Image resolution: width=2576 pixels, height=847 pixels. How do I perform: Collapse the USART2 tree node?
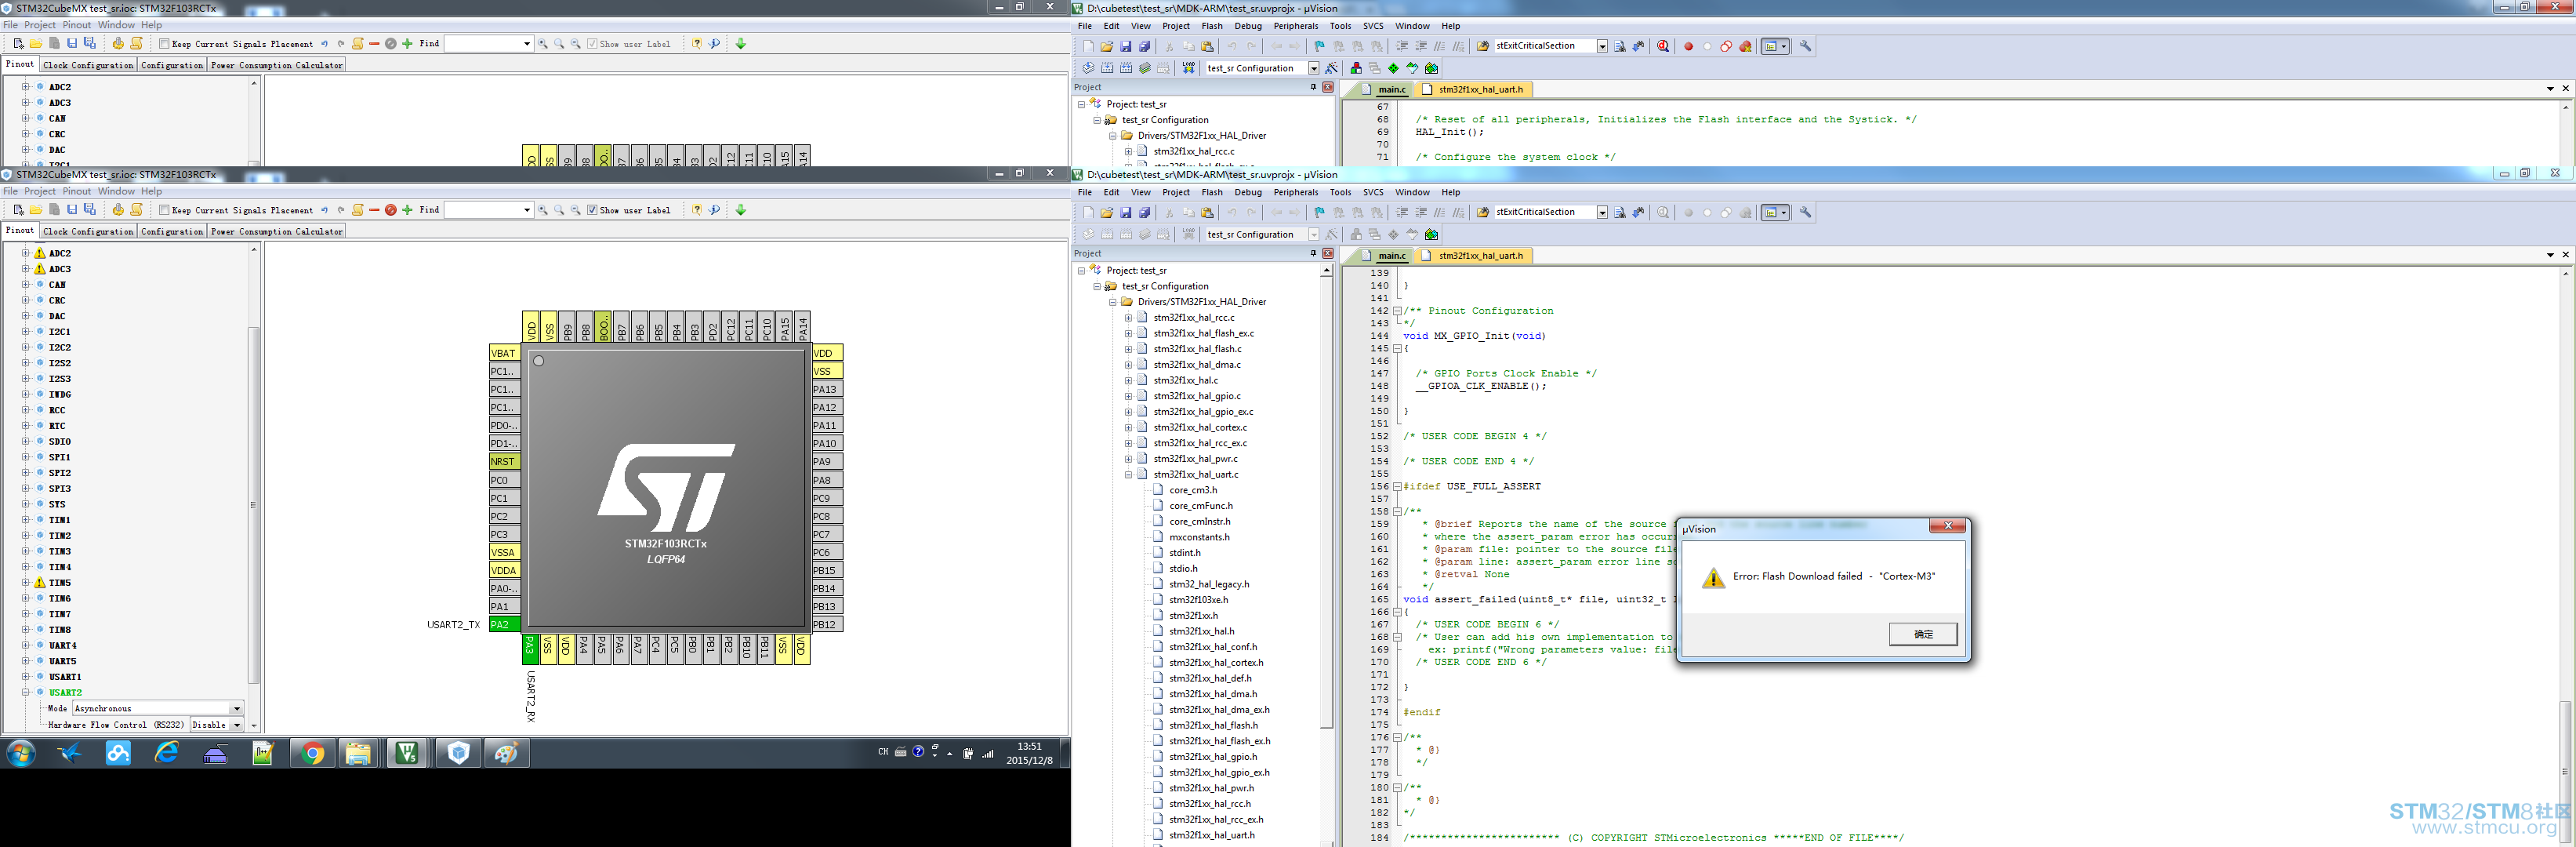tap(26, 692)
